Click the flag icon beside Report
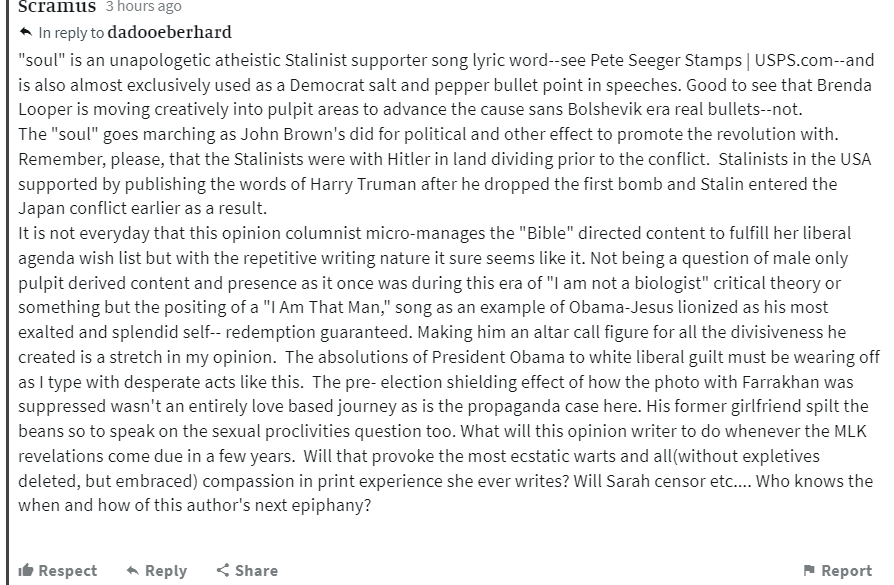 click(809, 570)
